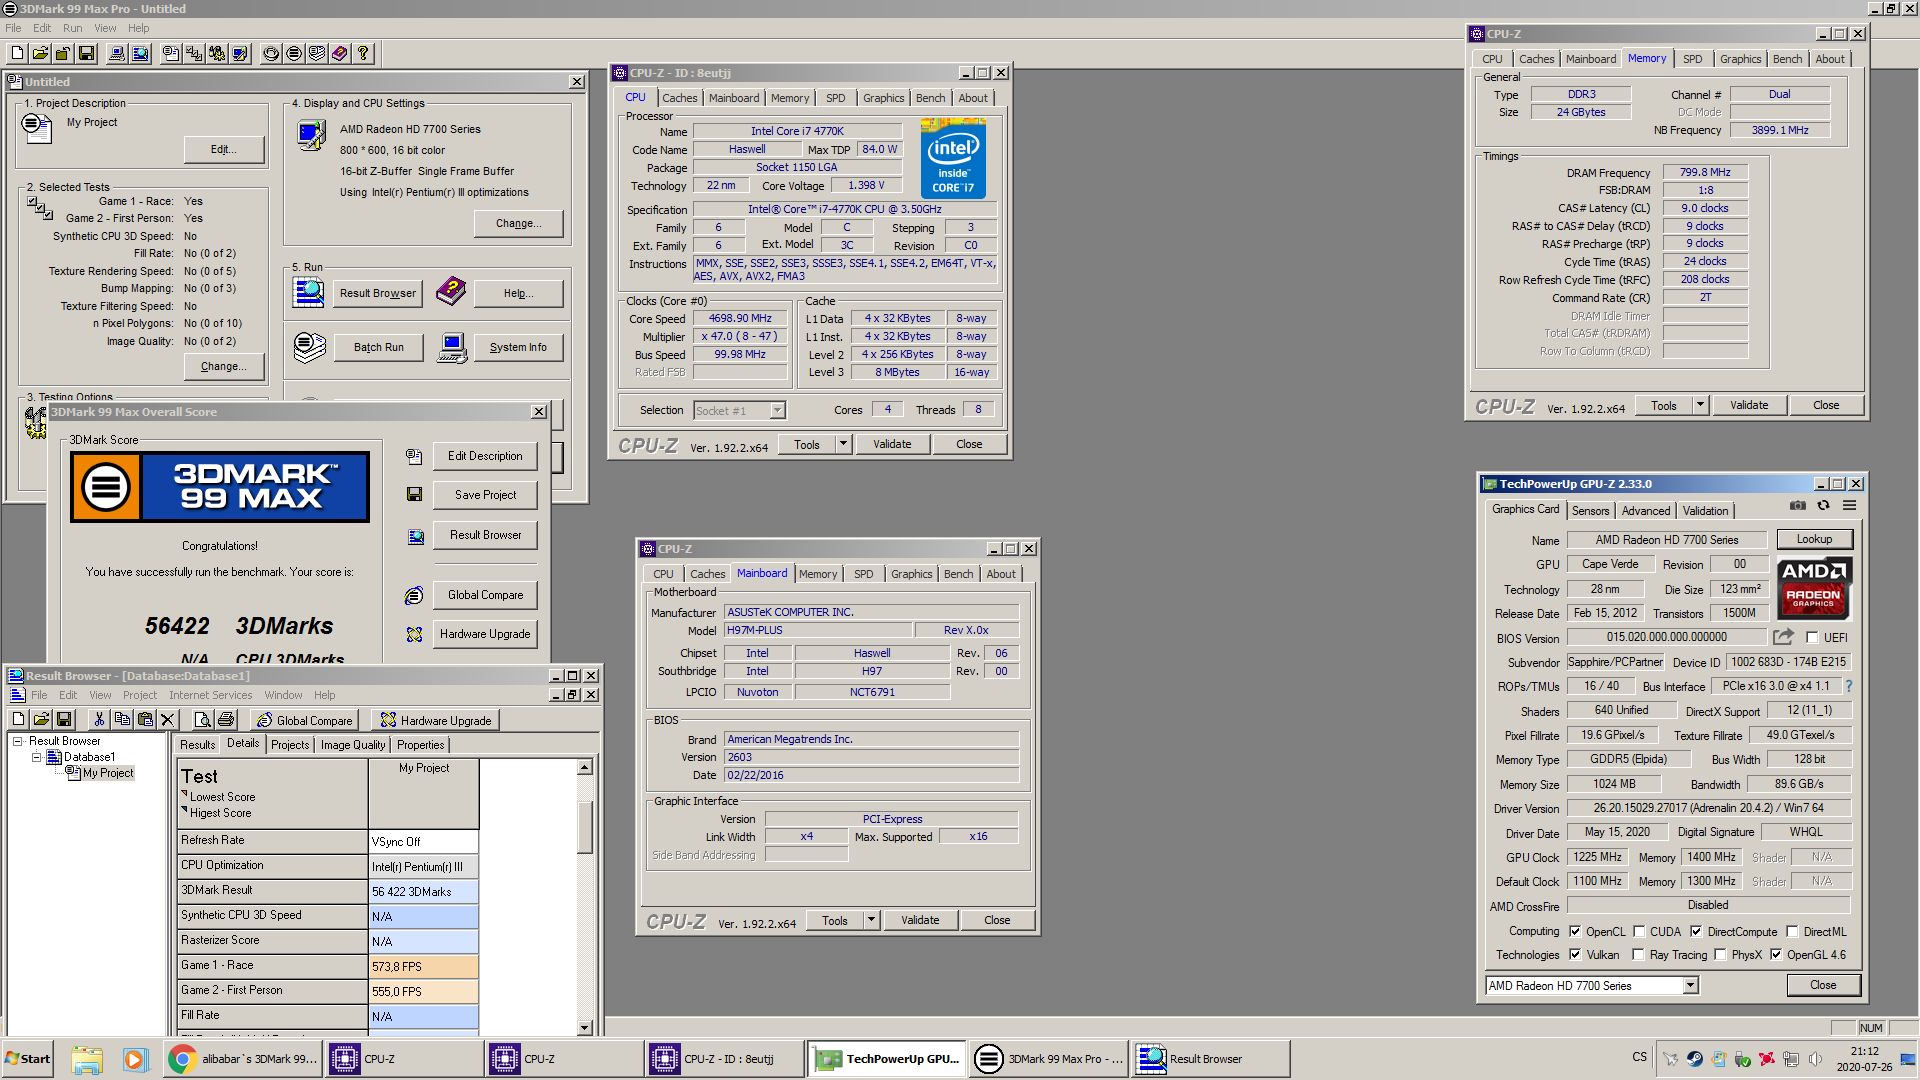This screenshot has width=1920, height=1080.
Task: Click Save floppy icon in 3DMark toolbar
Action: click(x=86, y=53)
